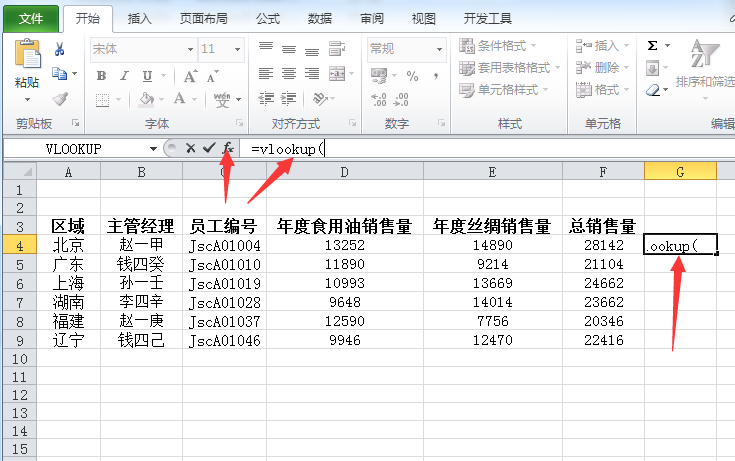The height and width of the screenshot is (461, 735).
Task: Click the accounting number format icon
Action: [379, 76]
